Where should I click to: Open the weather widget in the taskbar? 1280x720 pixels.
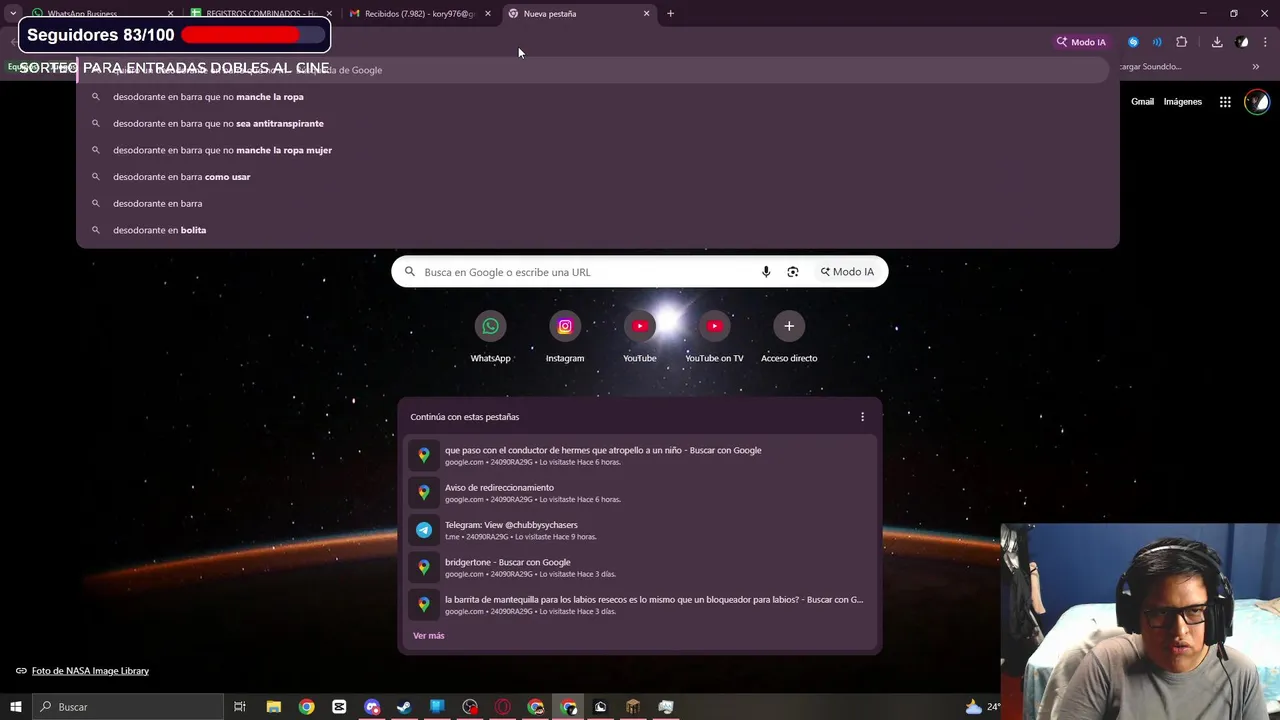(x=982, y=707)
